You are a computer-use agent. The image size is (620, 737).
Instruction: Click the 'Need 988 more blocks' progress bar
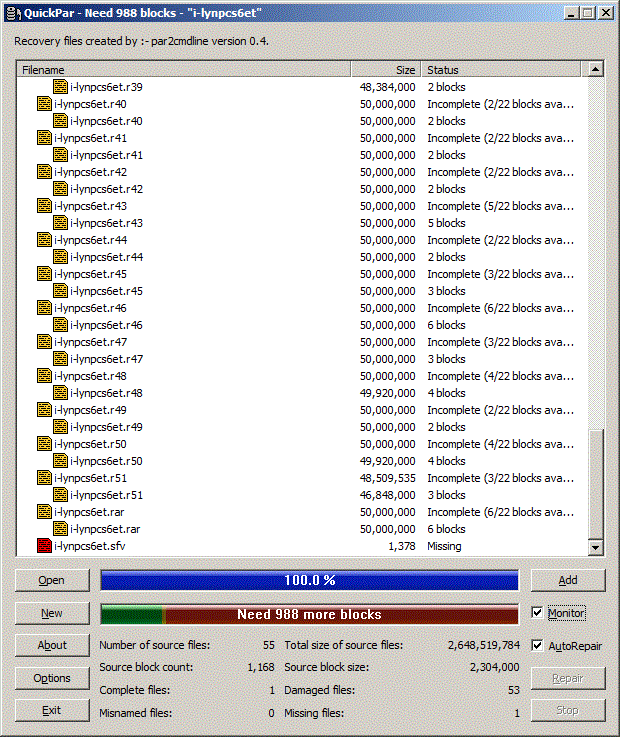(x=309, y=614)
